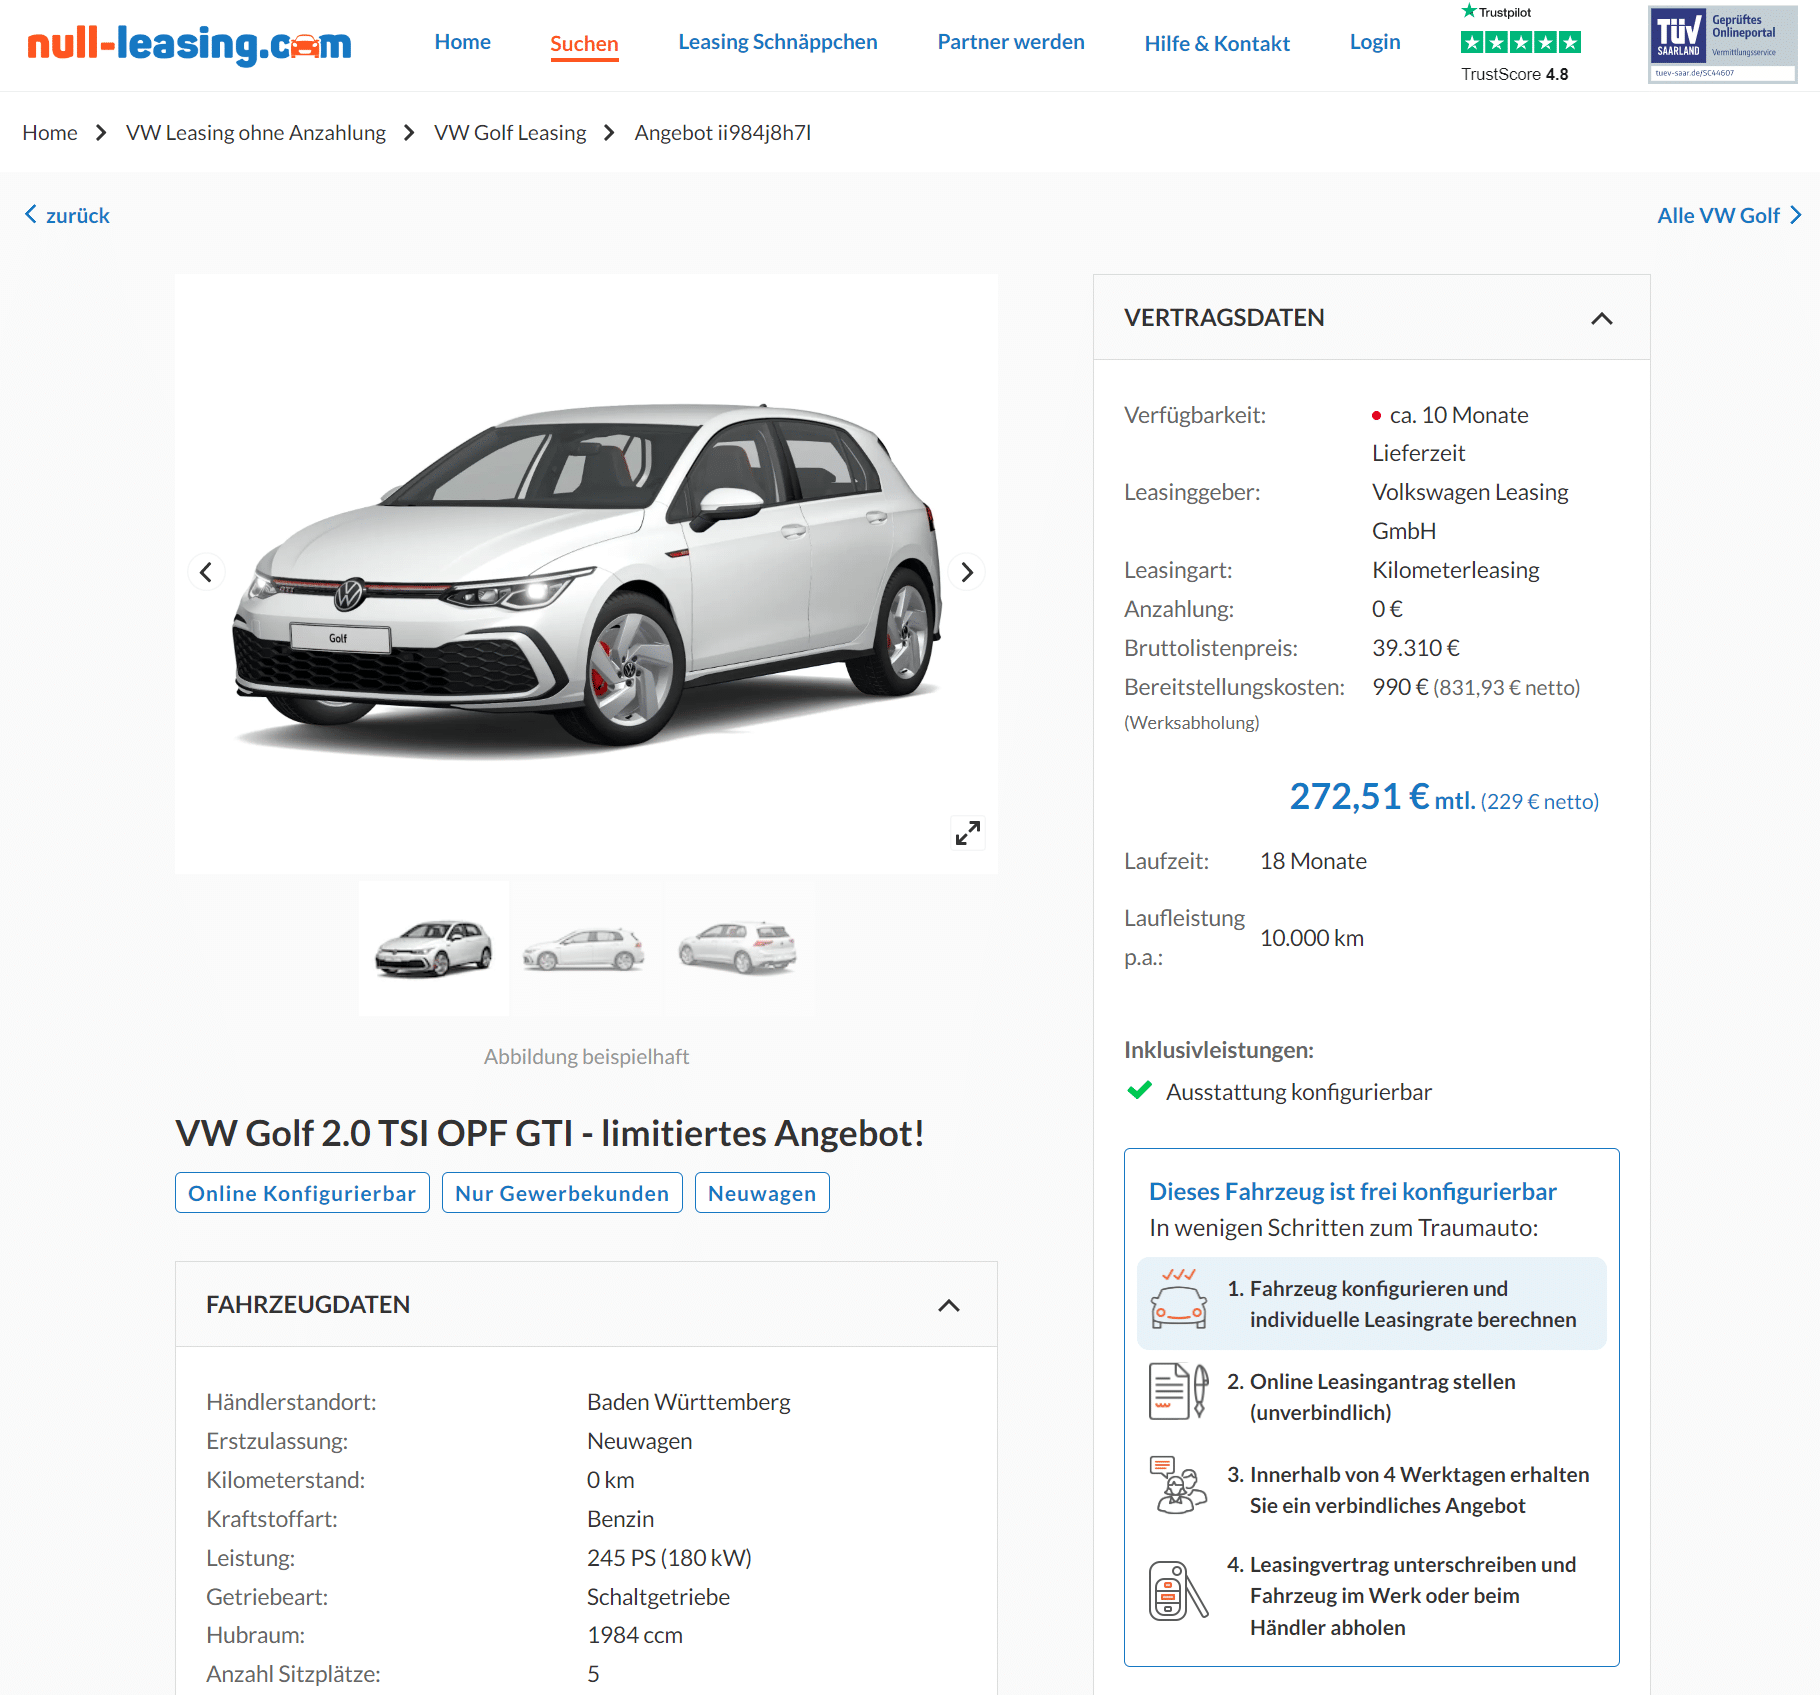Click the 39.310 € Bruttolistenpreis value
This screenshot has width=1820, height=1695.
point(1415,648)
